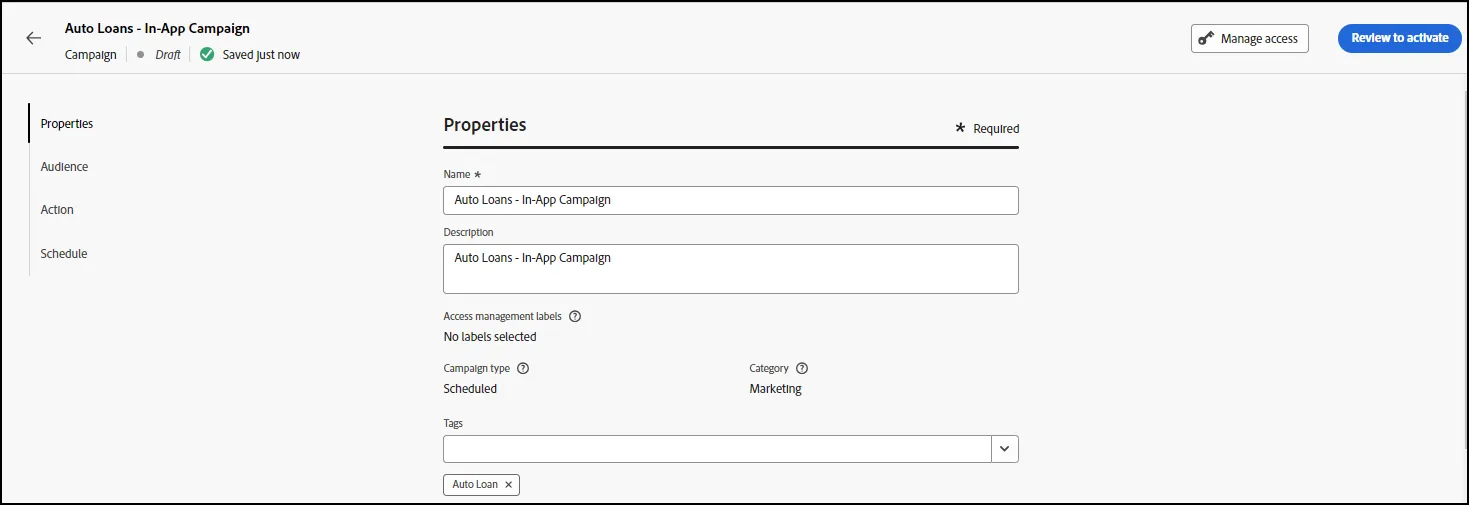This screenshot has height=505, width=1469.
Task: Click the Scheduled campaign type value
Action: (x=470, y=389)
